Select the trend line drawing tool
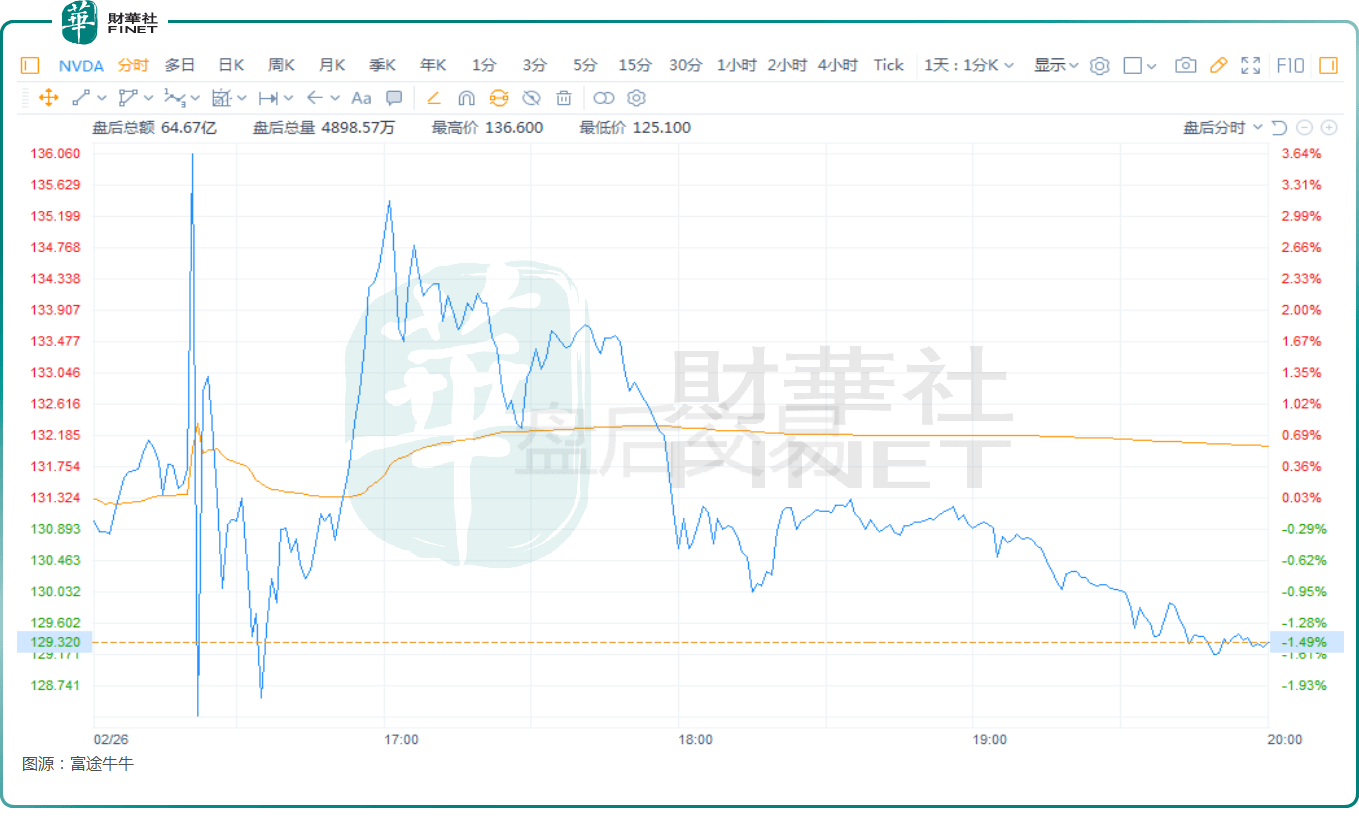The image size is (1359, 828). click(81, 98)
